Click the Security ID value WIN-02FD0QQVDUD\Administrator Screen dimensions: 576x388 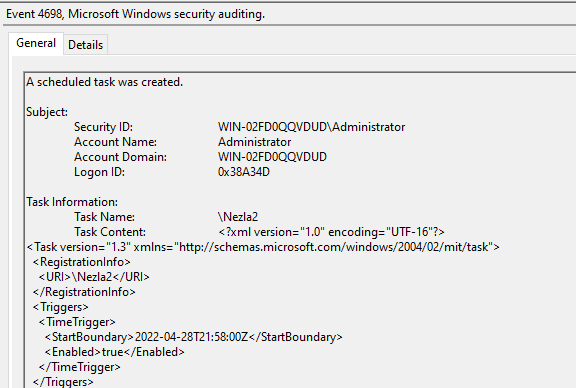click(312, 127)
